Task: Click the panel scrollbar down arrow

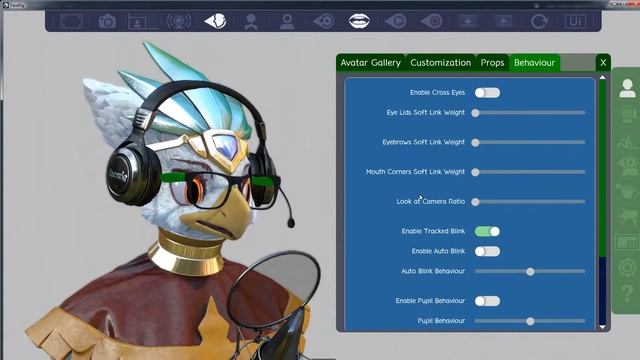Action: [x=602, y=327]
